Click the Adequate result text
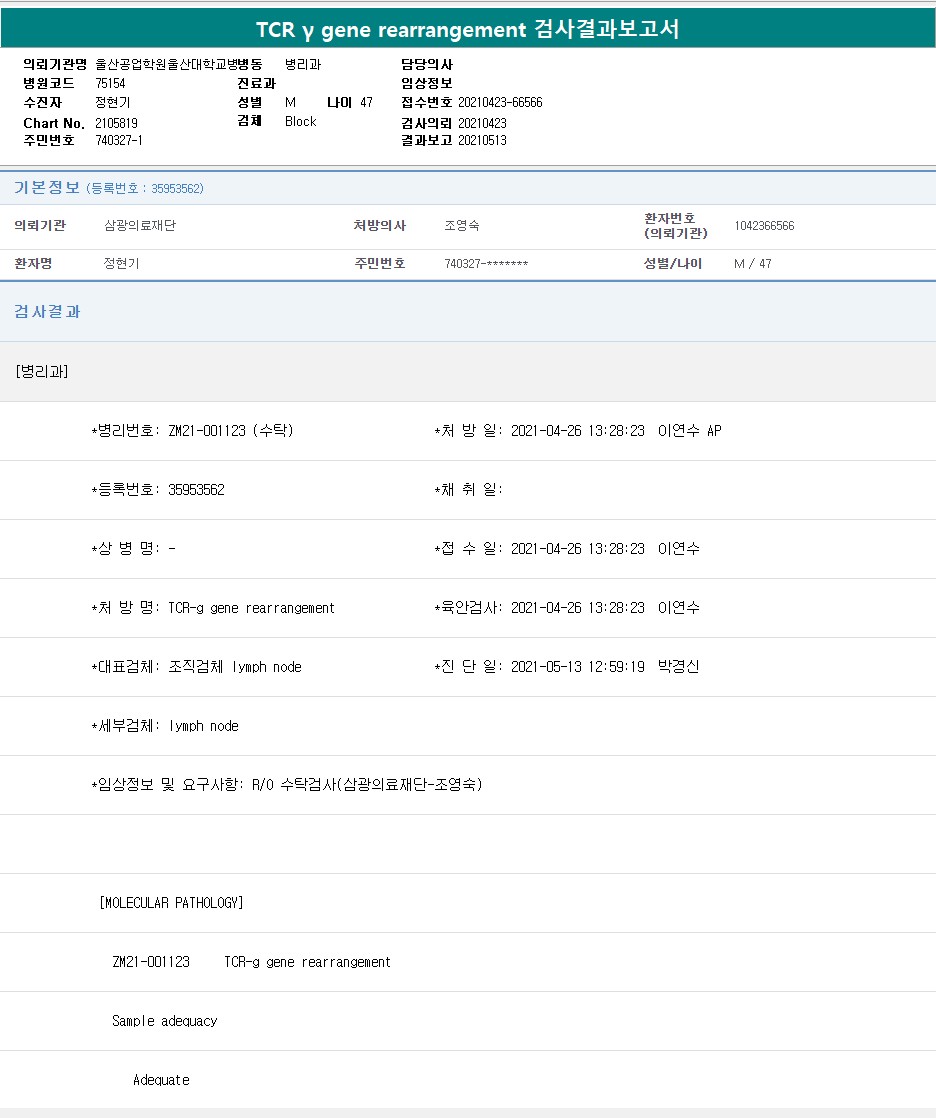The image size is (936, 1118). coord(161,1080)
